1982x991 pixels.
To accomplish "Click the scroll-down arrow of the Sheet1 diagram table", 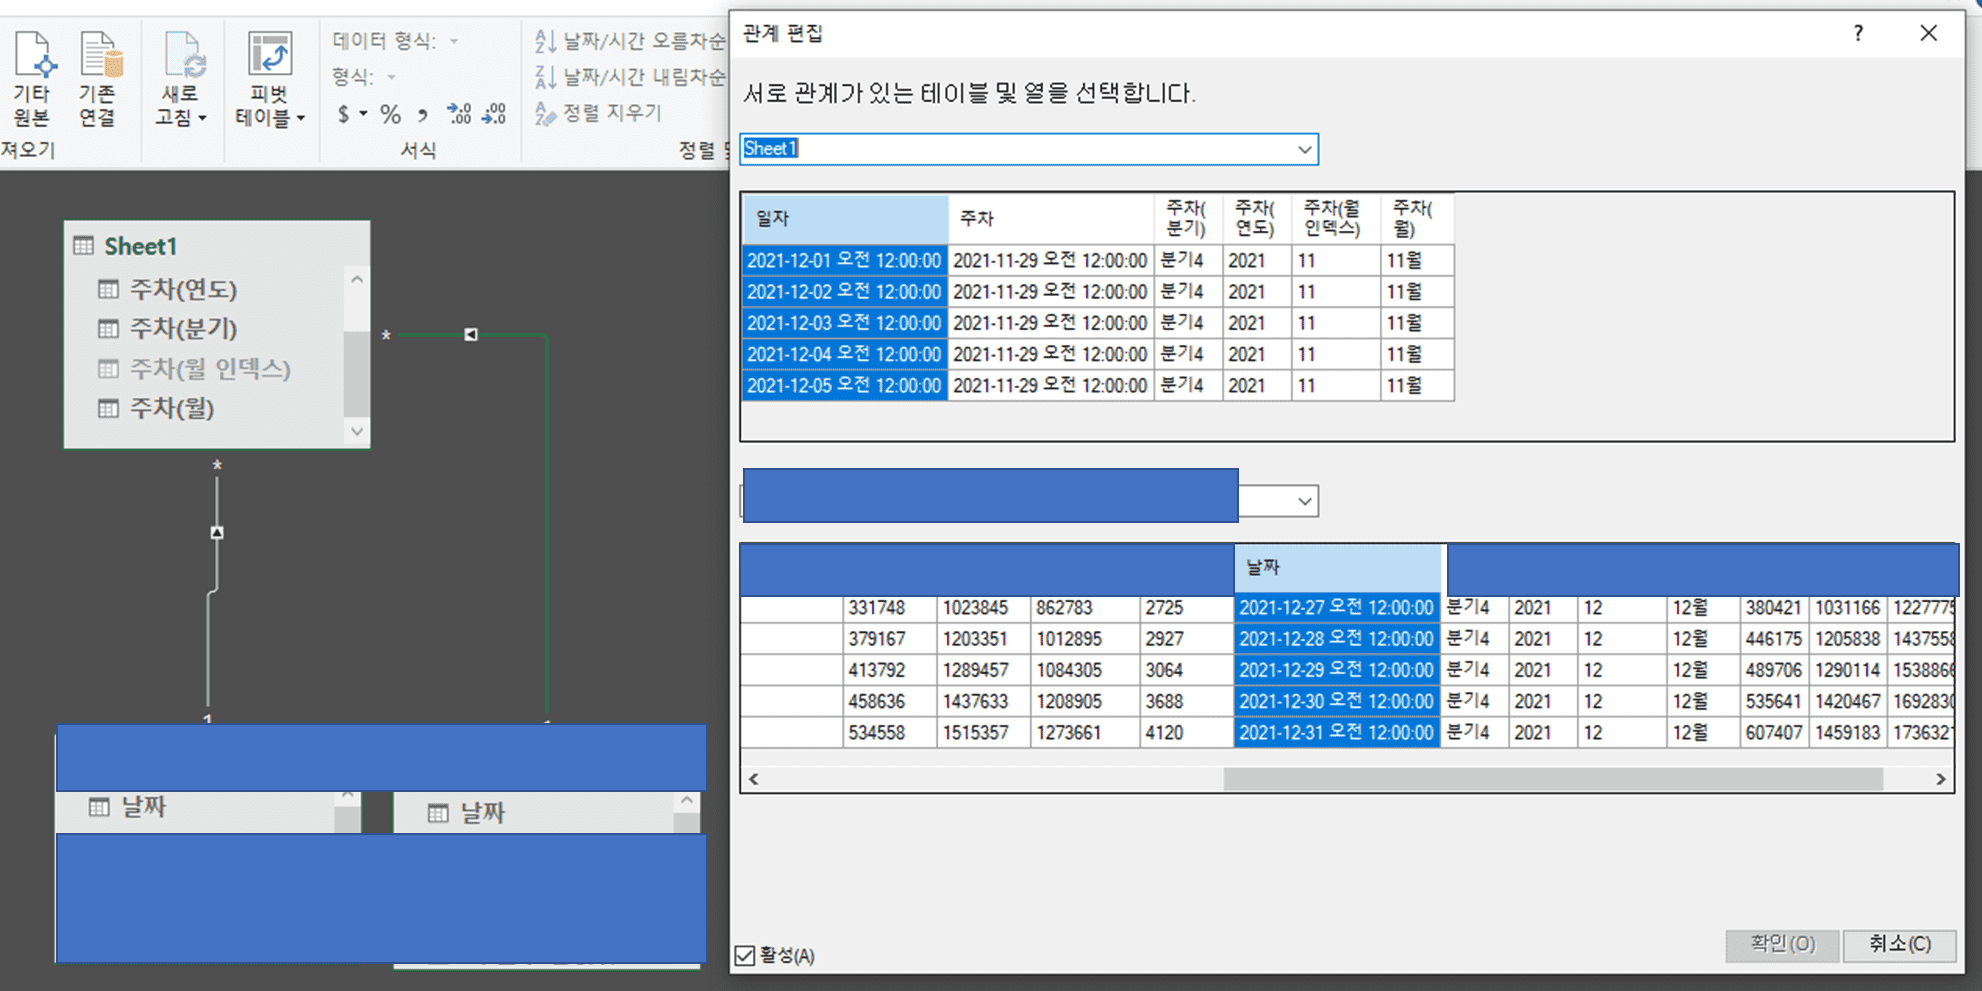I will click(357, 432).
